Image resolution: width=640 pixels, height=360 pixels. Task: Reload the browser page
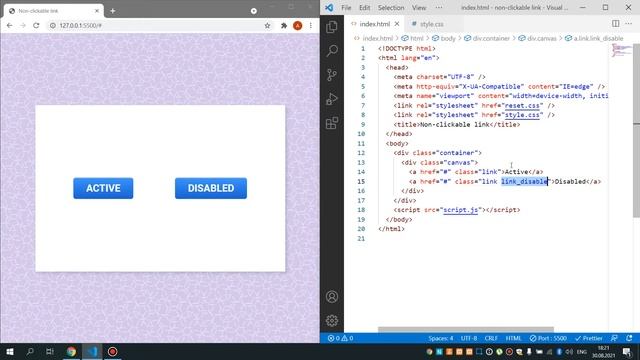36,25
